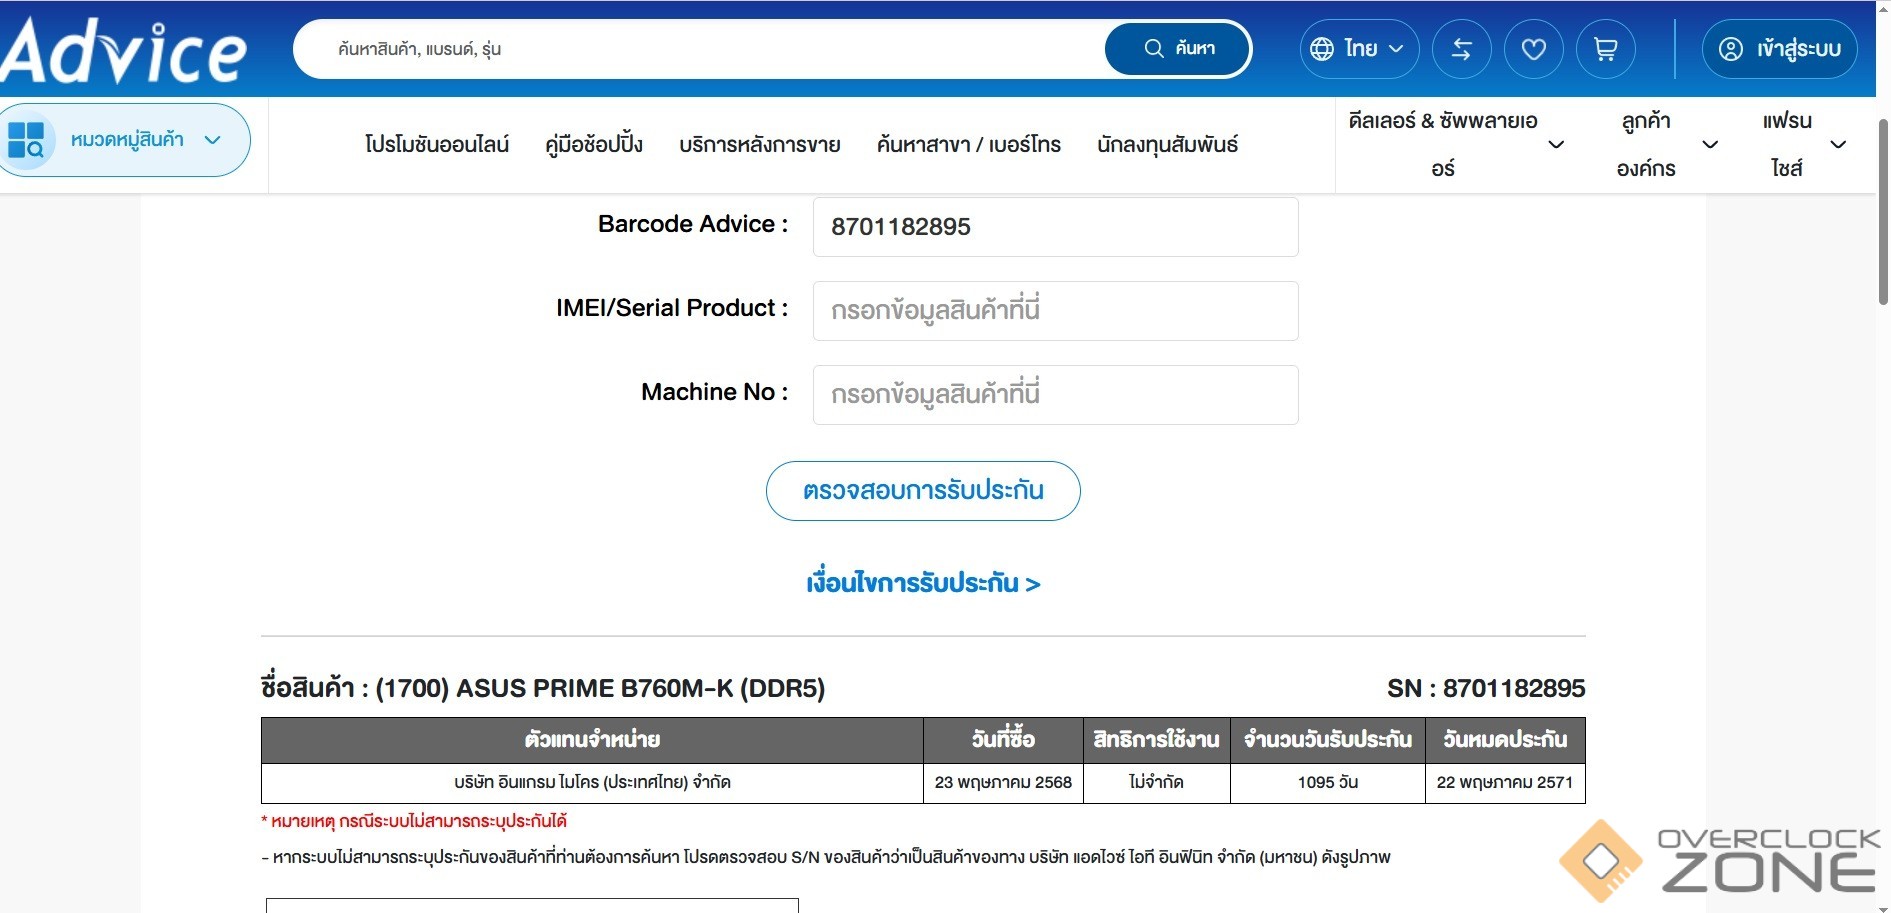The image size is (1891, 913).
Task: Click the red หมายเหตุ note text
Action: [414, 822]
